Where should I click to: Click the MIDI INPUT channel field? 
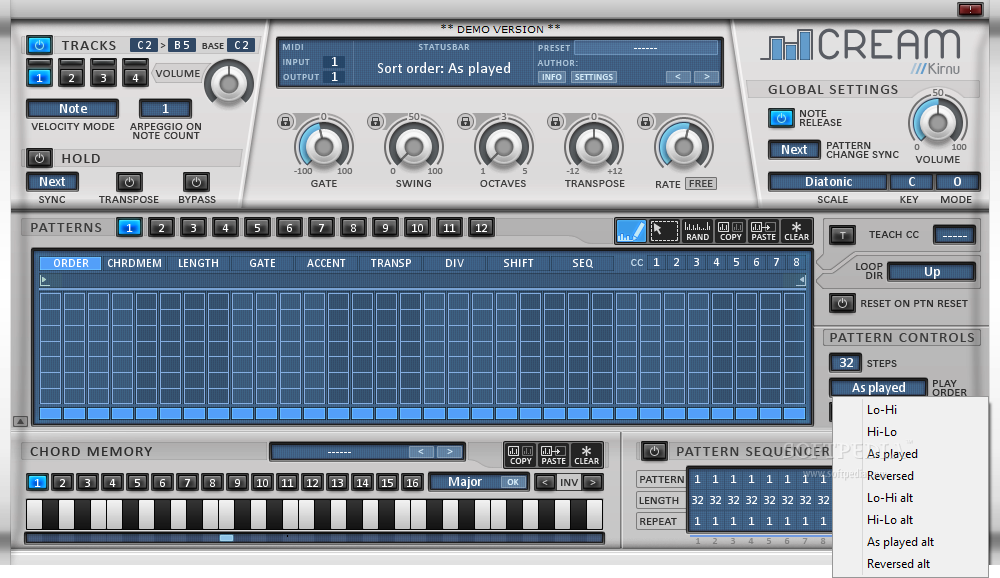pyautogui.click(x=334, y=62)
